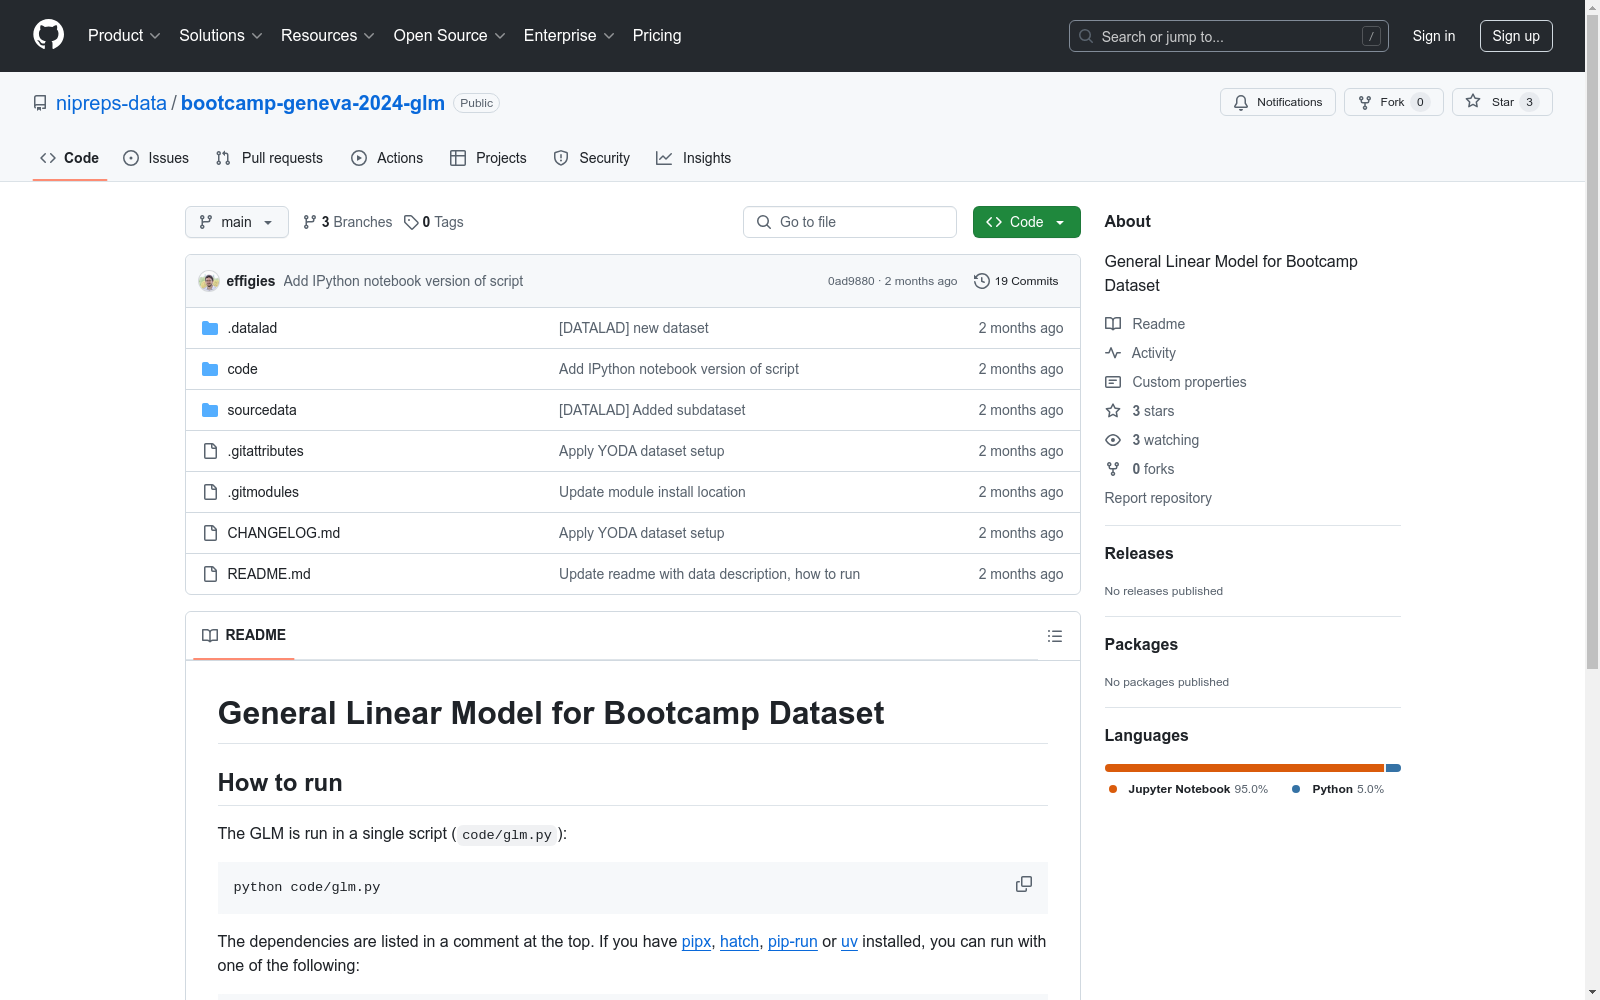
Task: Click the commit history clock icon
Action: click(x=982, y=281)
